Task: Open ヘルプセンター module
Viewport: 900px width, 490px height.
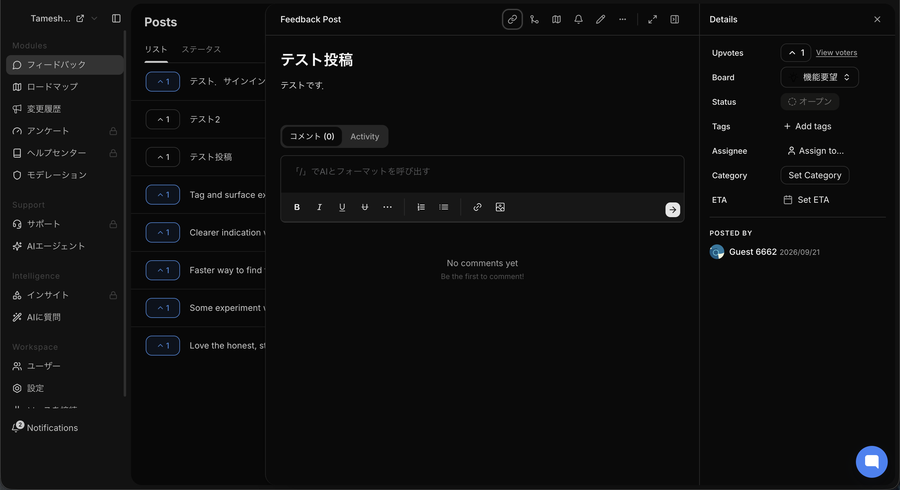Action: coord(65,153)
